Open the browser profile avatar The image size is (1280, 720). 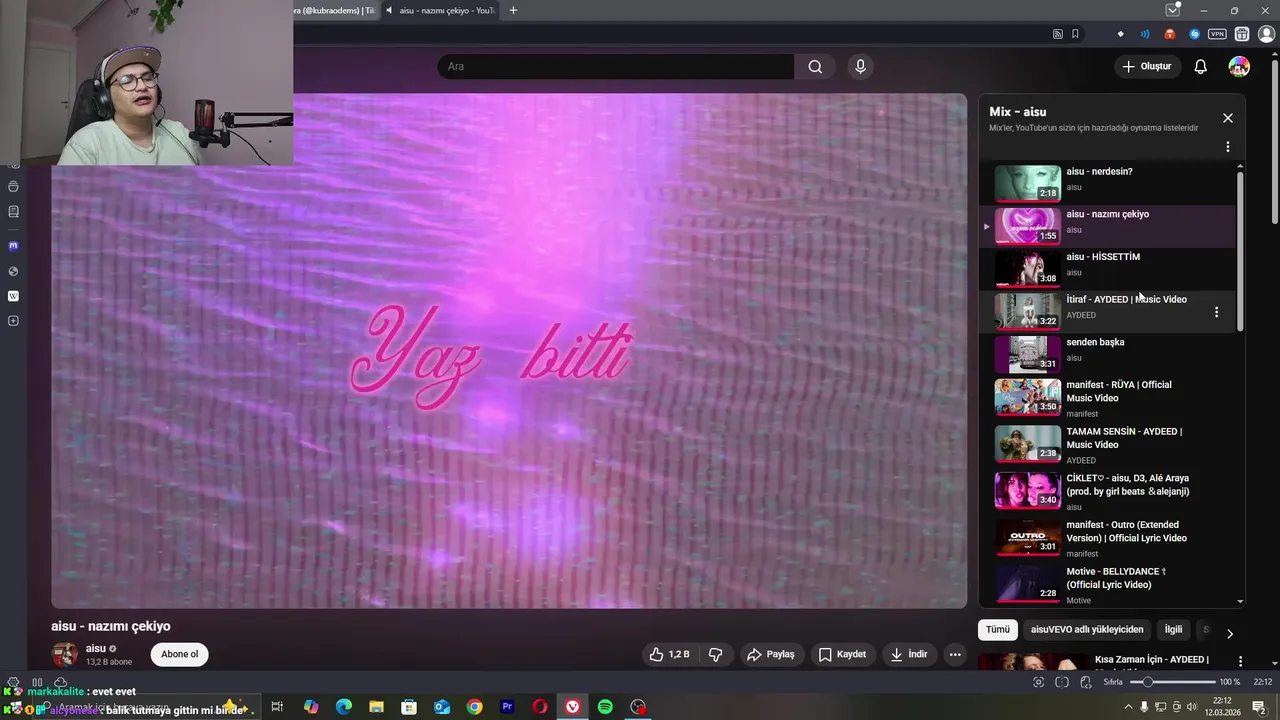click(x=1266, y=34)
